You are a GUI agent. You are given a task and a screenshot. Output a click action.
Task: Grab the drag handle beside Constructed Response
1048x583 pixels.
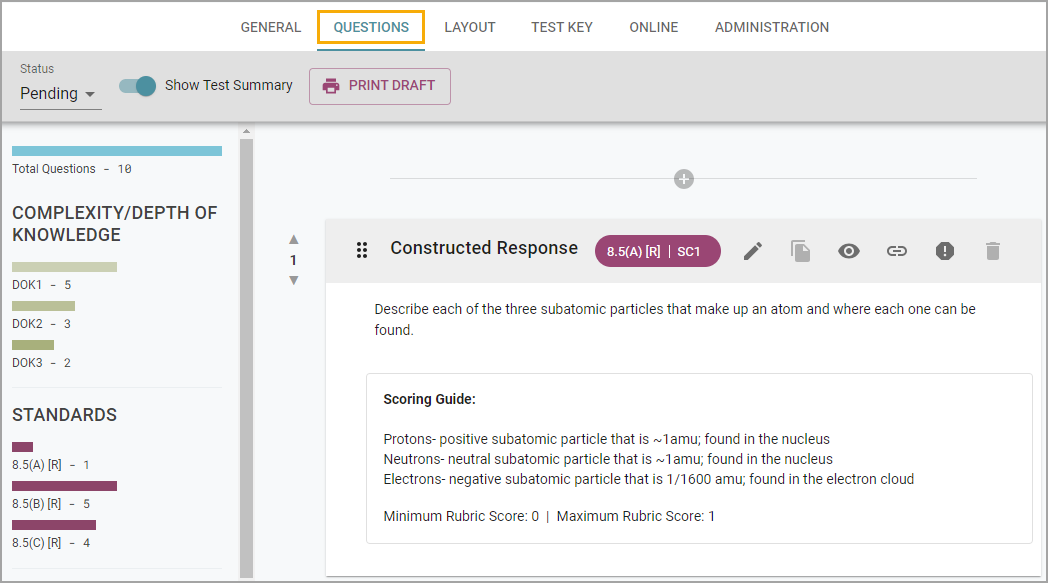click(362, 250)
